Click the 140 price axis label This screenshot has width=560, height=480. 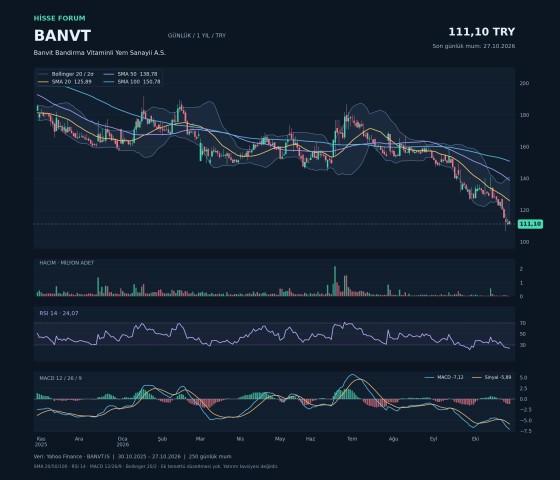click(524, 179)
